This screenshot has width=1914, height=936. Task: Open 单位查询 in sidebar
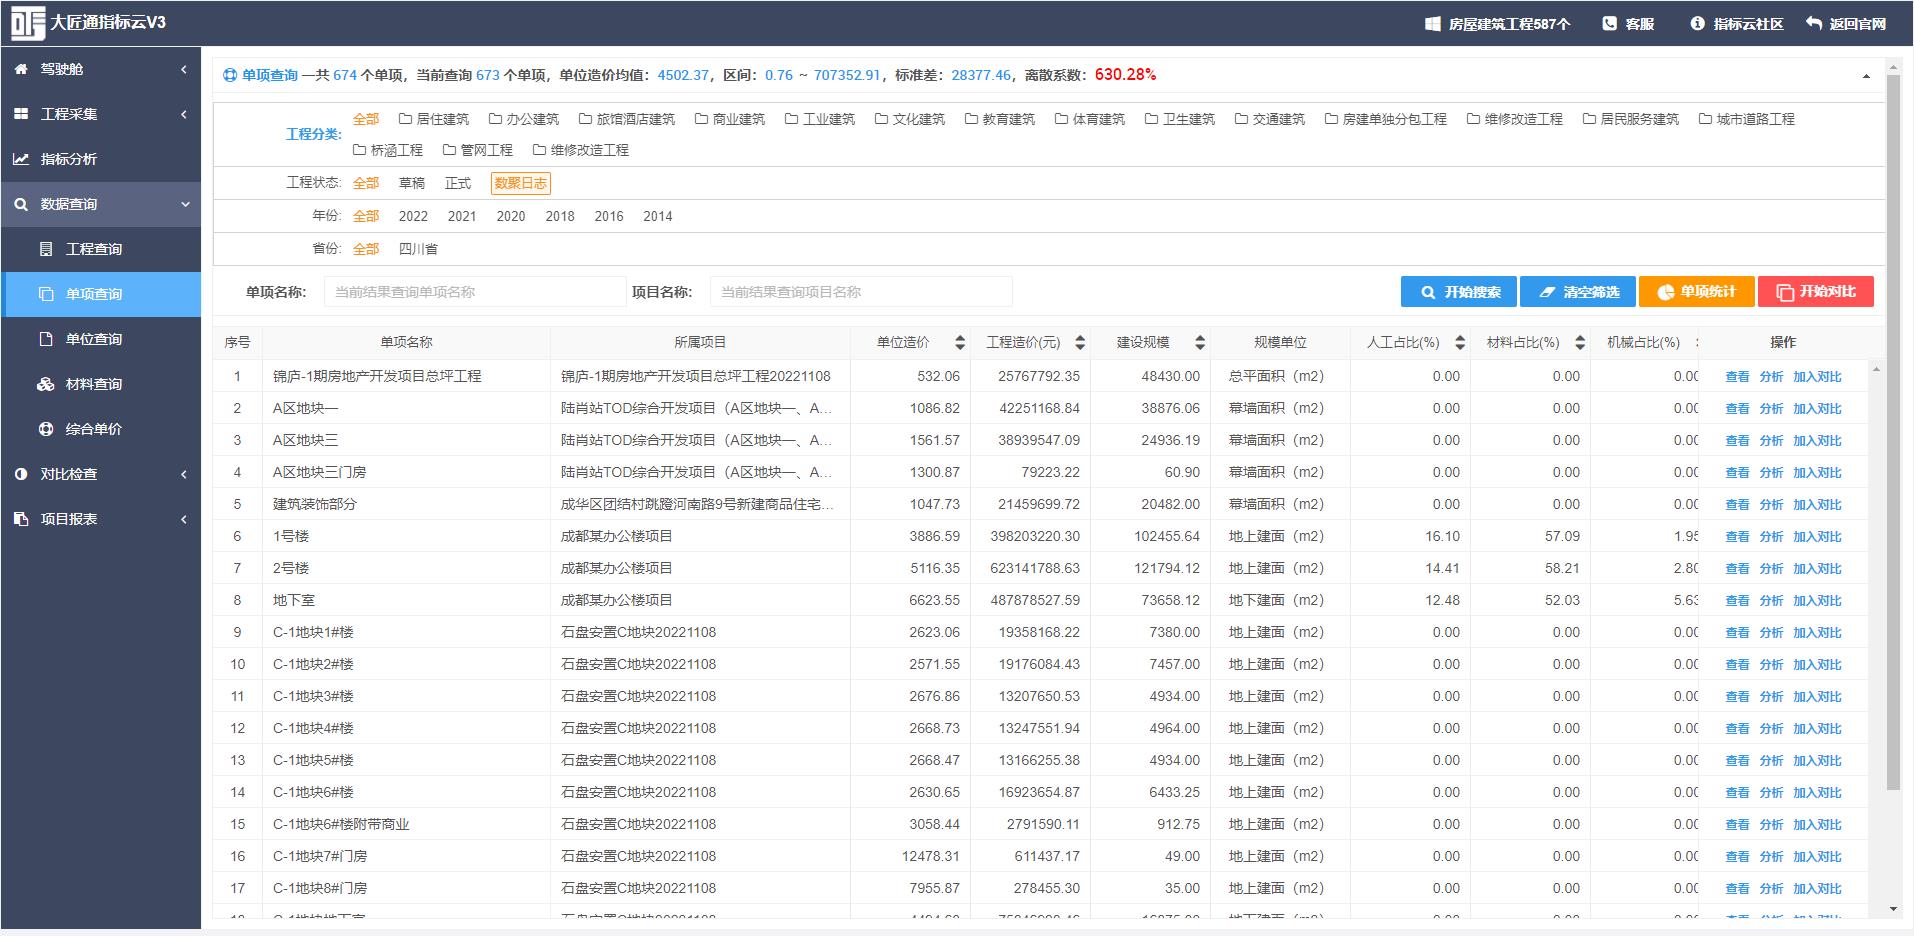point(101,339)
